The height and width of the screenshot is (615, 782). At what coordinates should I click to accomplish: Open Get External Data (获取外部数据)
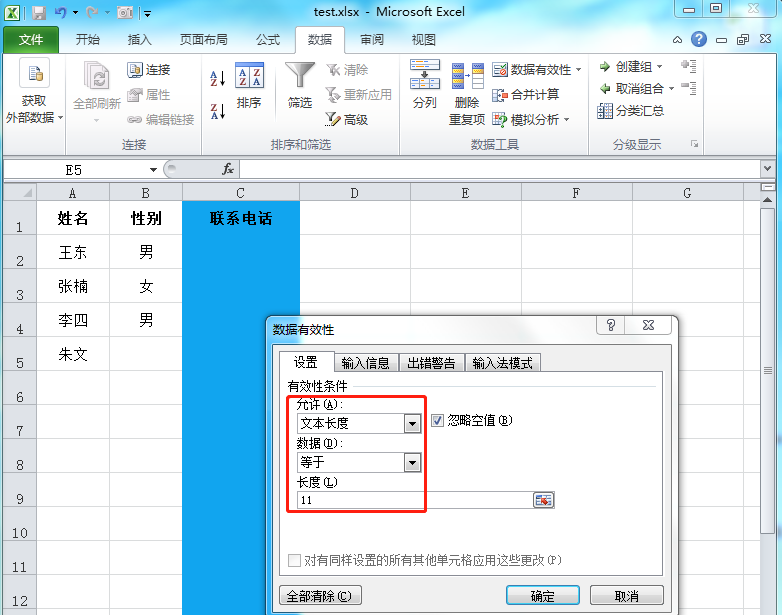[x=34, y=91]
